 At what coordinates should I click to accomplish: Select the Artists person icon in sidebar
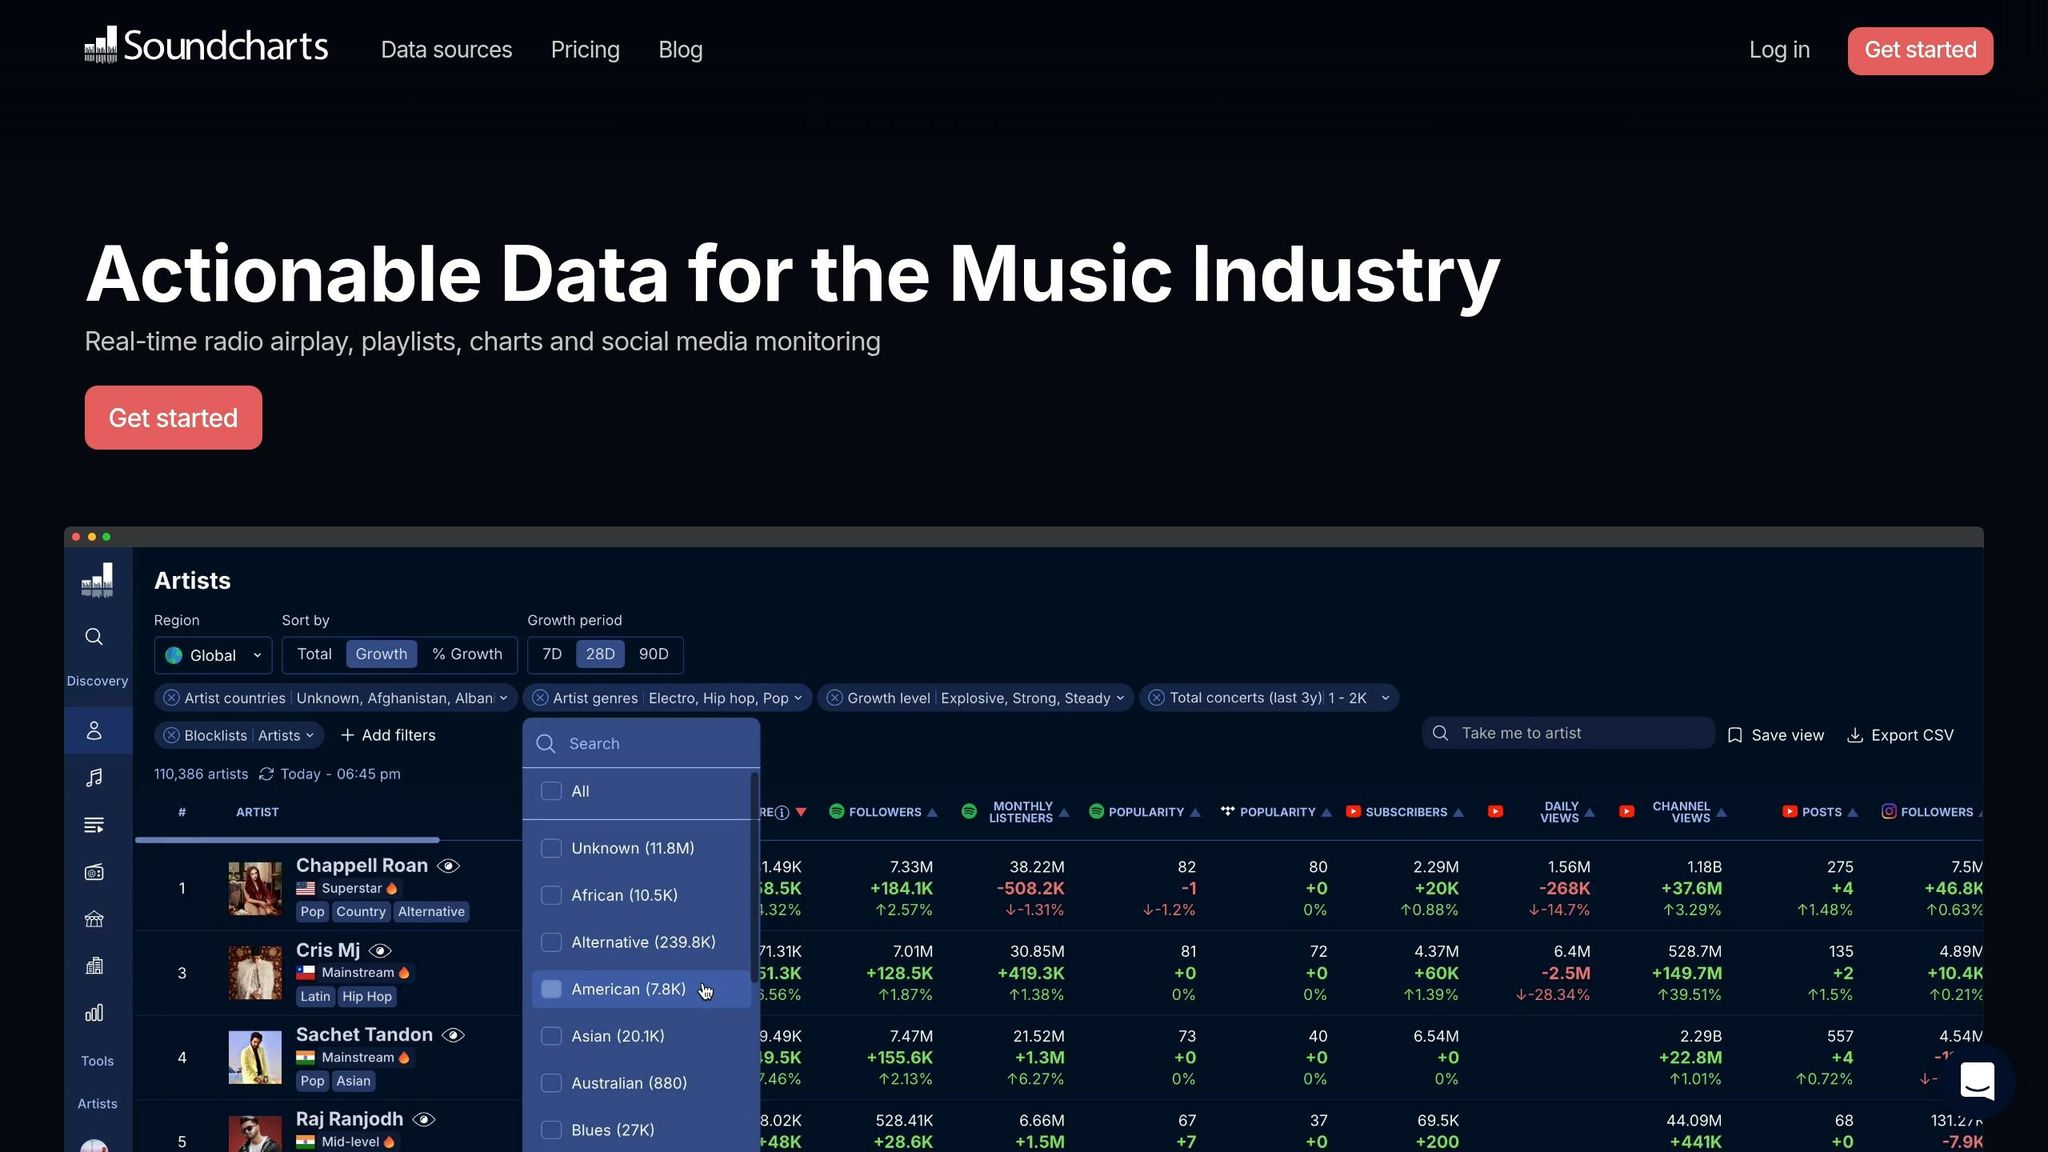[94, 731]
